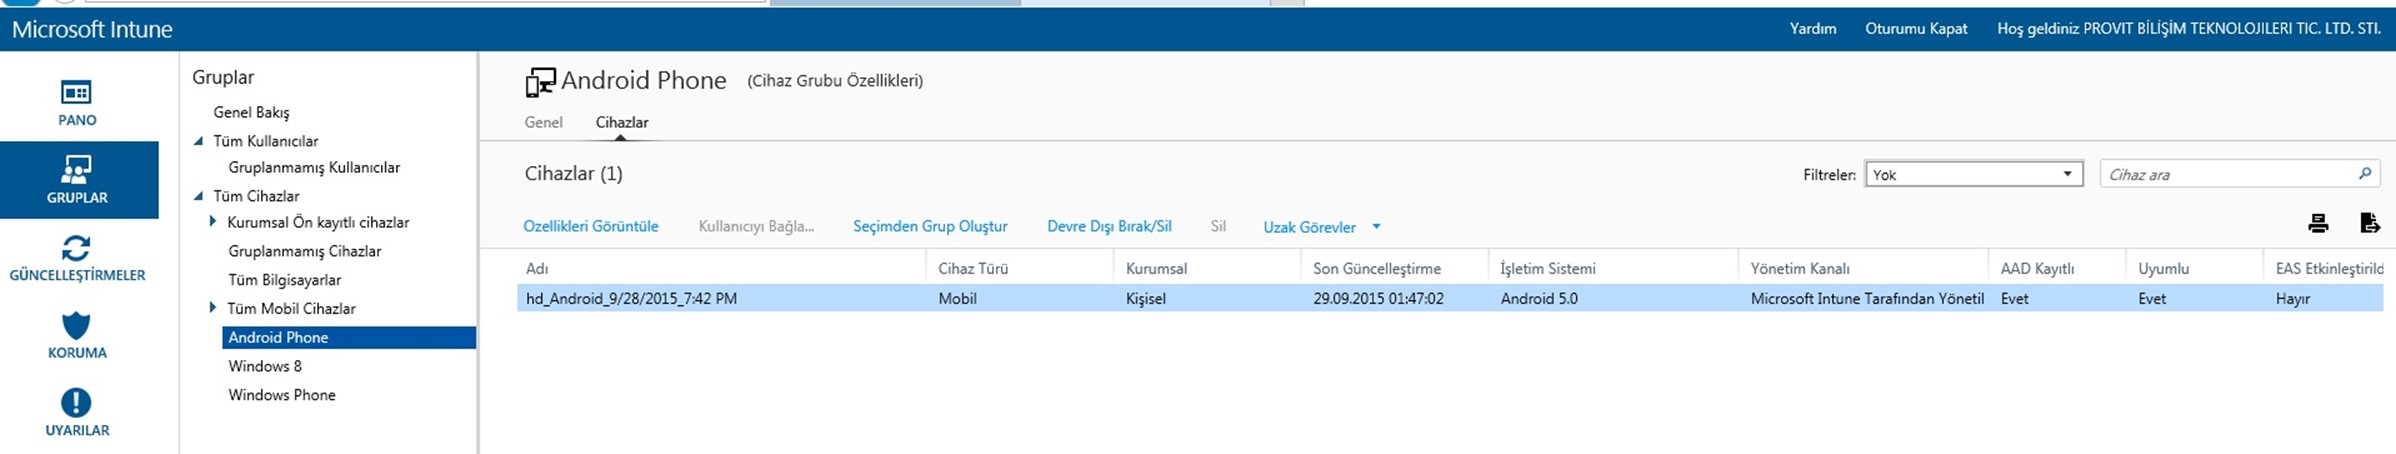The height and width of the screenshot is (454, 2396).
Task: Click Özellikleri Görüntüle link
Action: pos(590,226)
